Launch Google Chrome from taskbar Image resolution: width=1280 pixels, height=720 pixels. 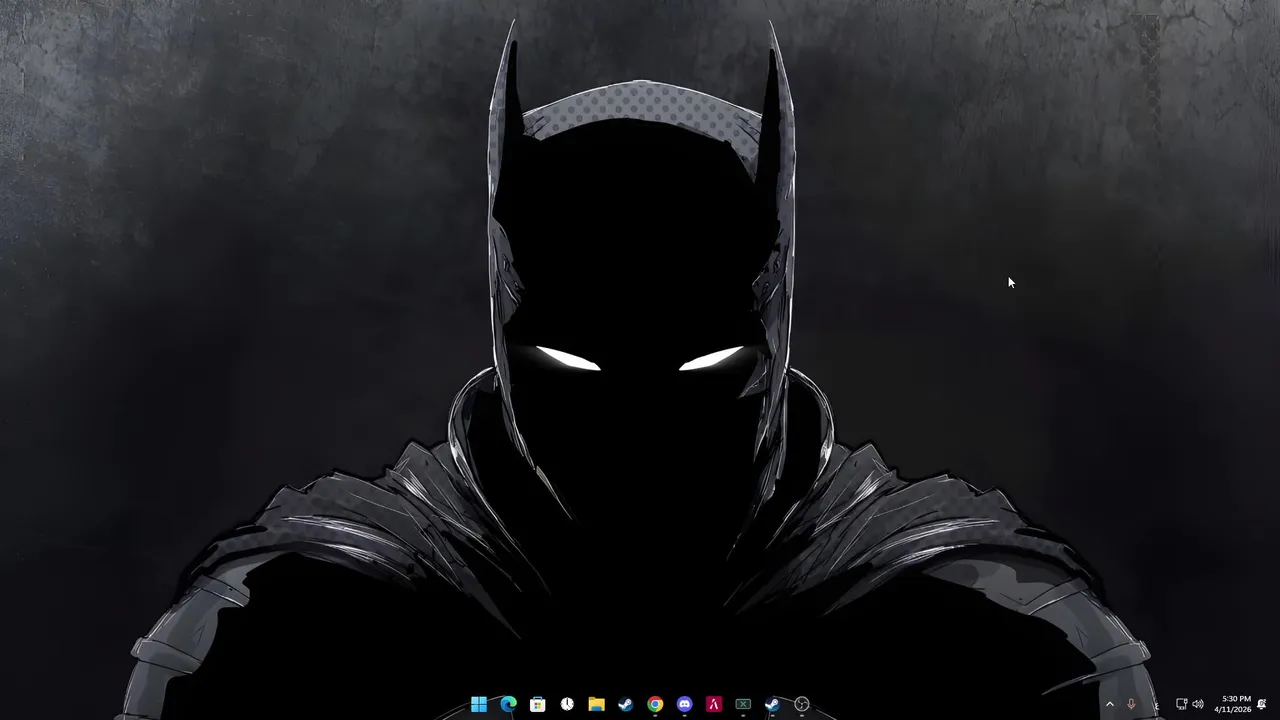655,704
